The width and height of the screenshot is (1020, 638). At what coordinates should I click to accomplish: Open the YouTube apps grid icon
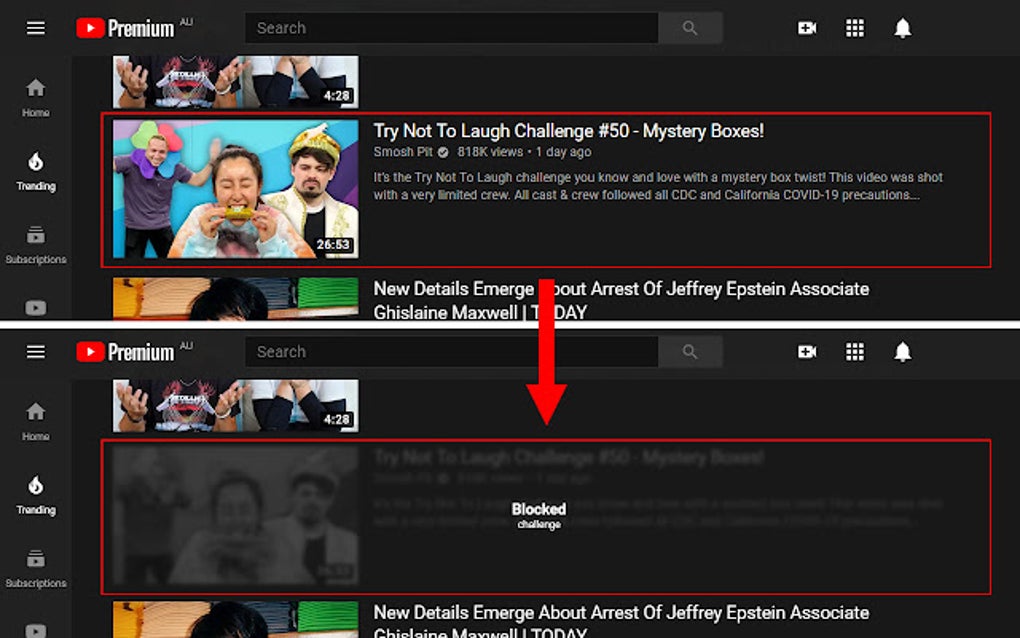855,28
